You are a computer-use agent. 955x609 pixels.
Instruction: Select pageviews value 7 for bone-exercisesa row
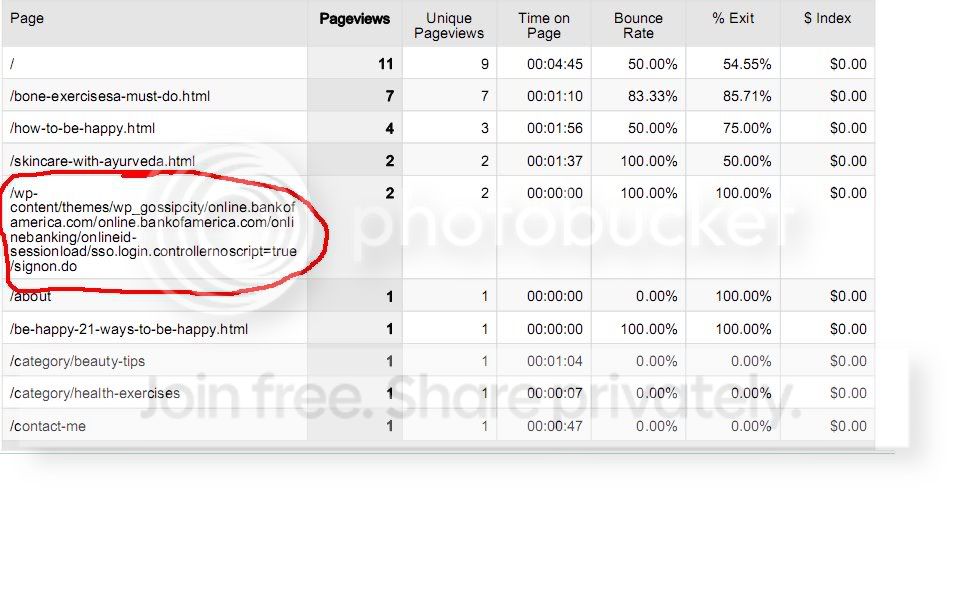tap(389, 96)
